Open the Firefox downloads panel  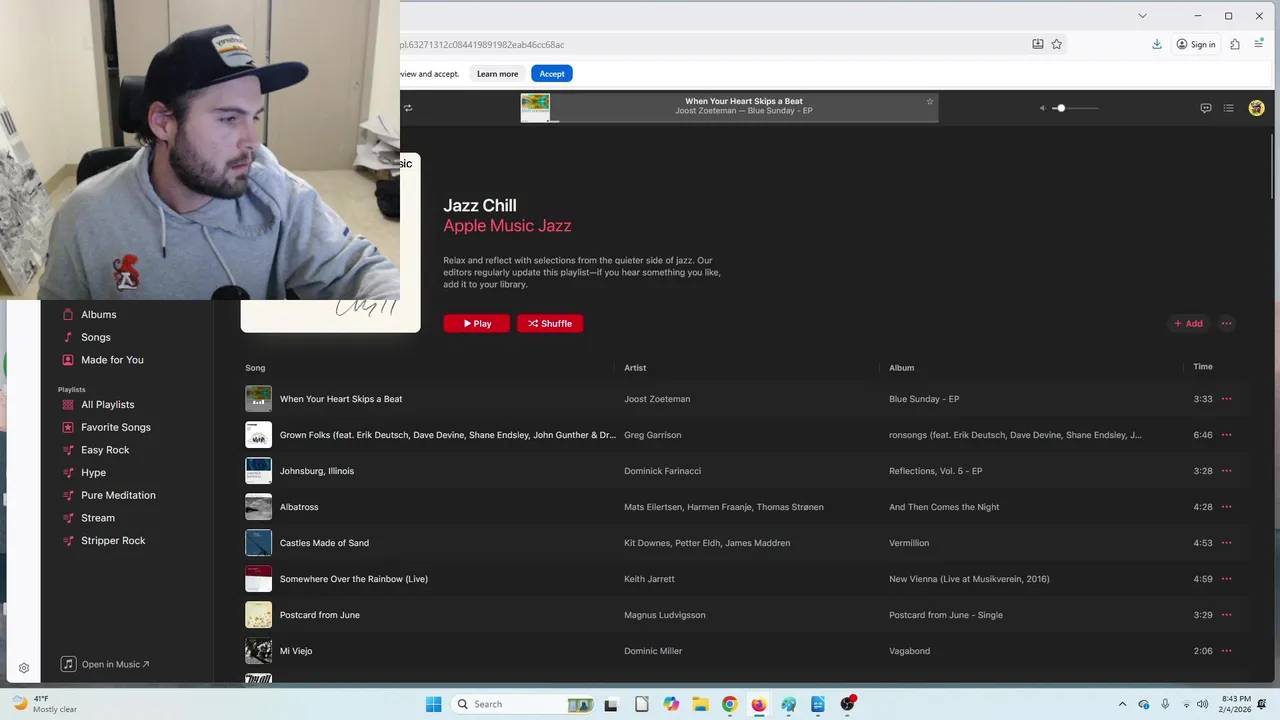coord(1157,44)
